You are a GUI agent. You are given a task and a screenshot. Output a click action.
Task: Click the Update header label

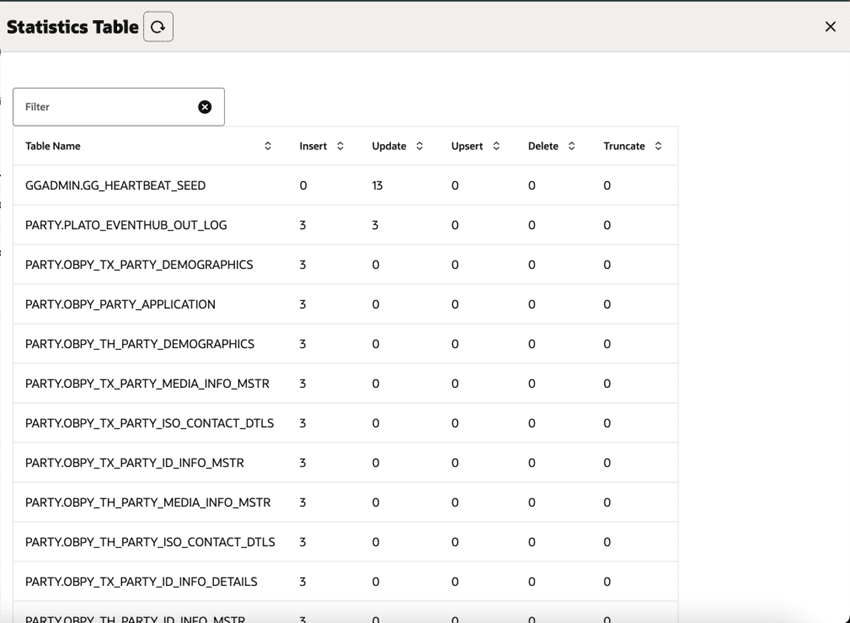(389, 146)
